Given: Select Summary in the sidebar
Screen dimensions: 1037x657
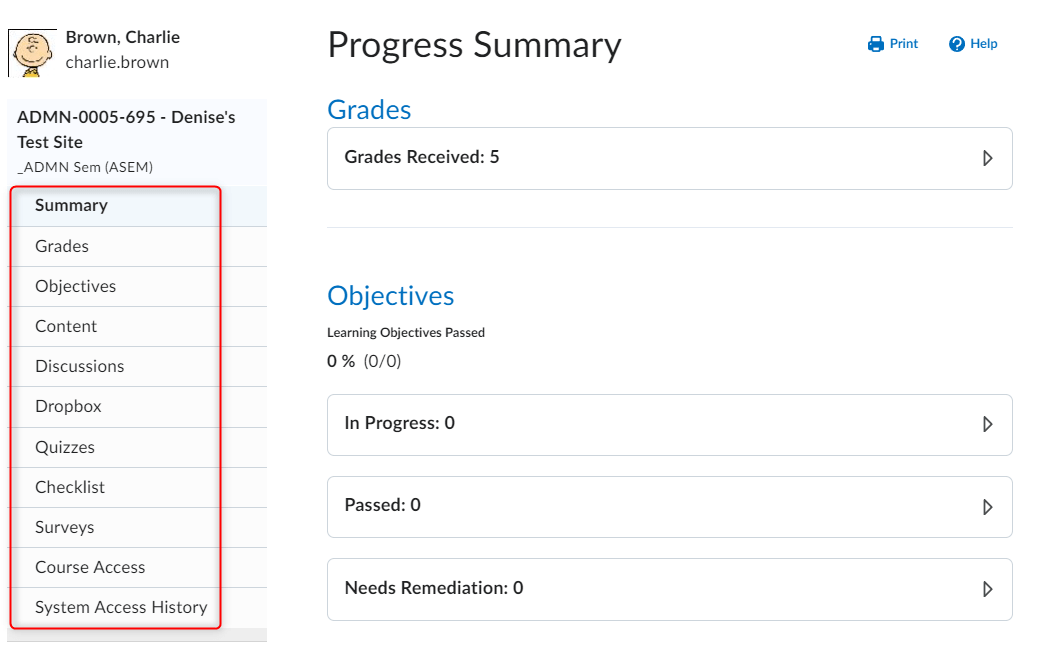Looking at the screenshot, I should (71, 206).
